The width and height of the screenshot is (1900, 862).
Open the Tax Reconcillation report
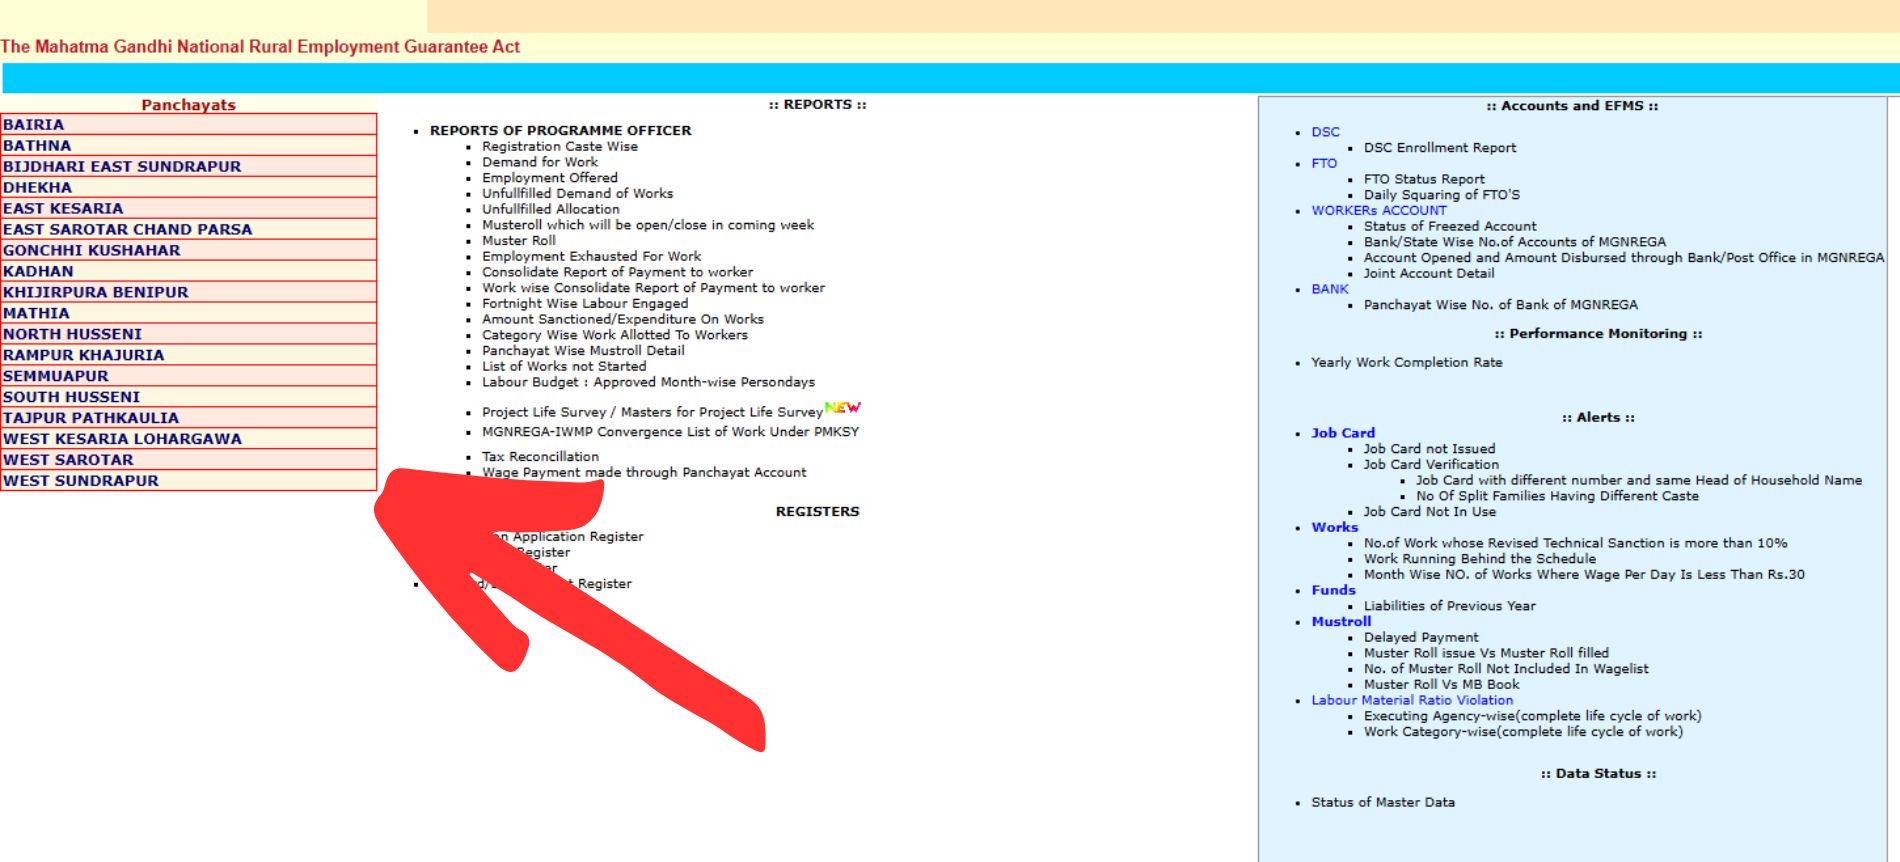click(x=540, y=457)
